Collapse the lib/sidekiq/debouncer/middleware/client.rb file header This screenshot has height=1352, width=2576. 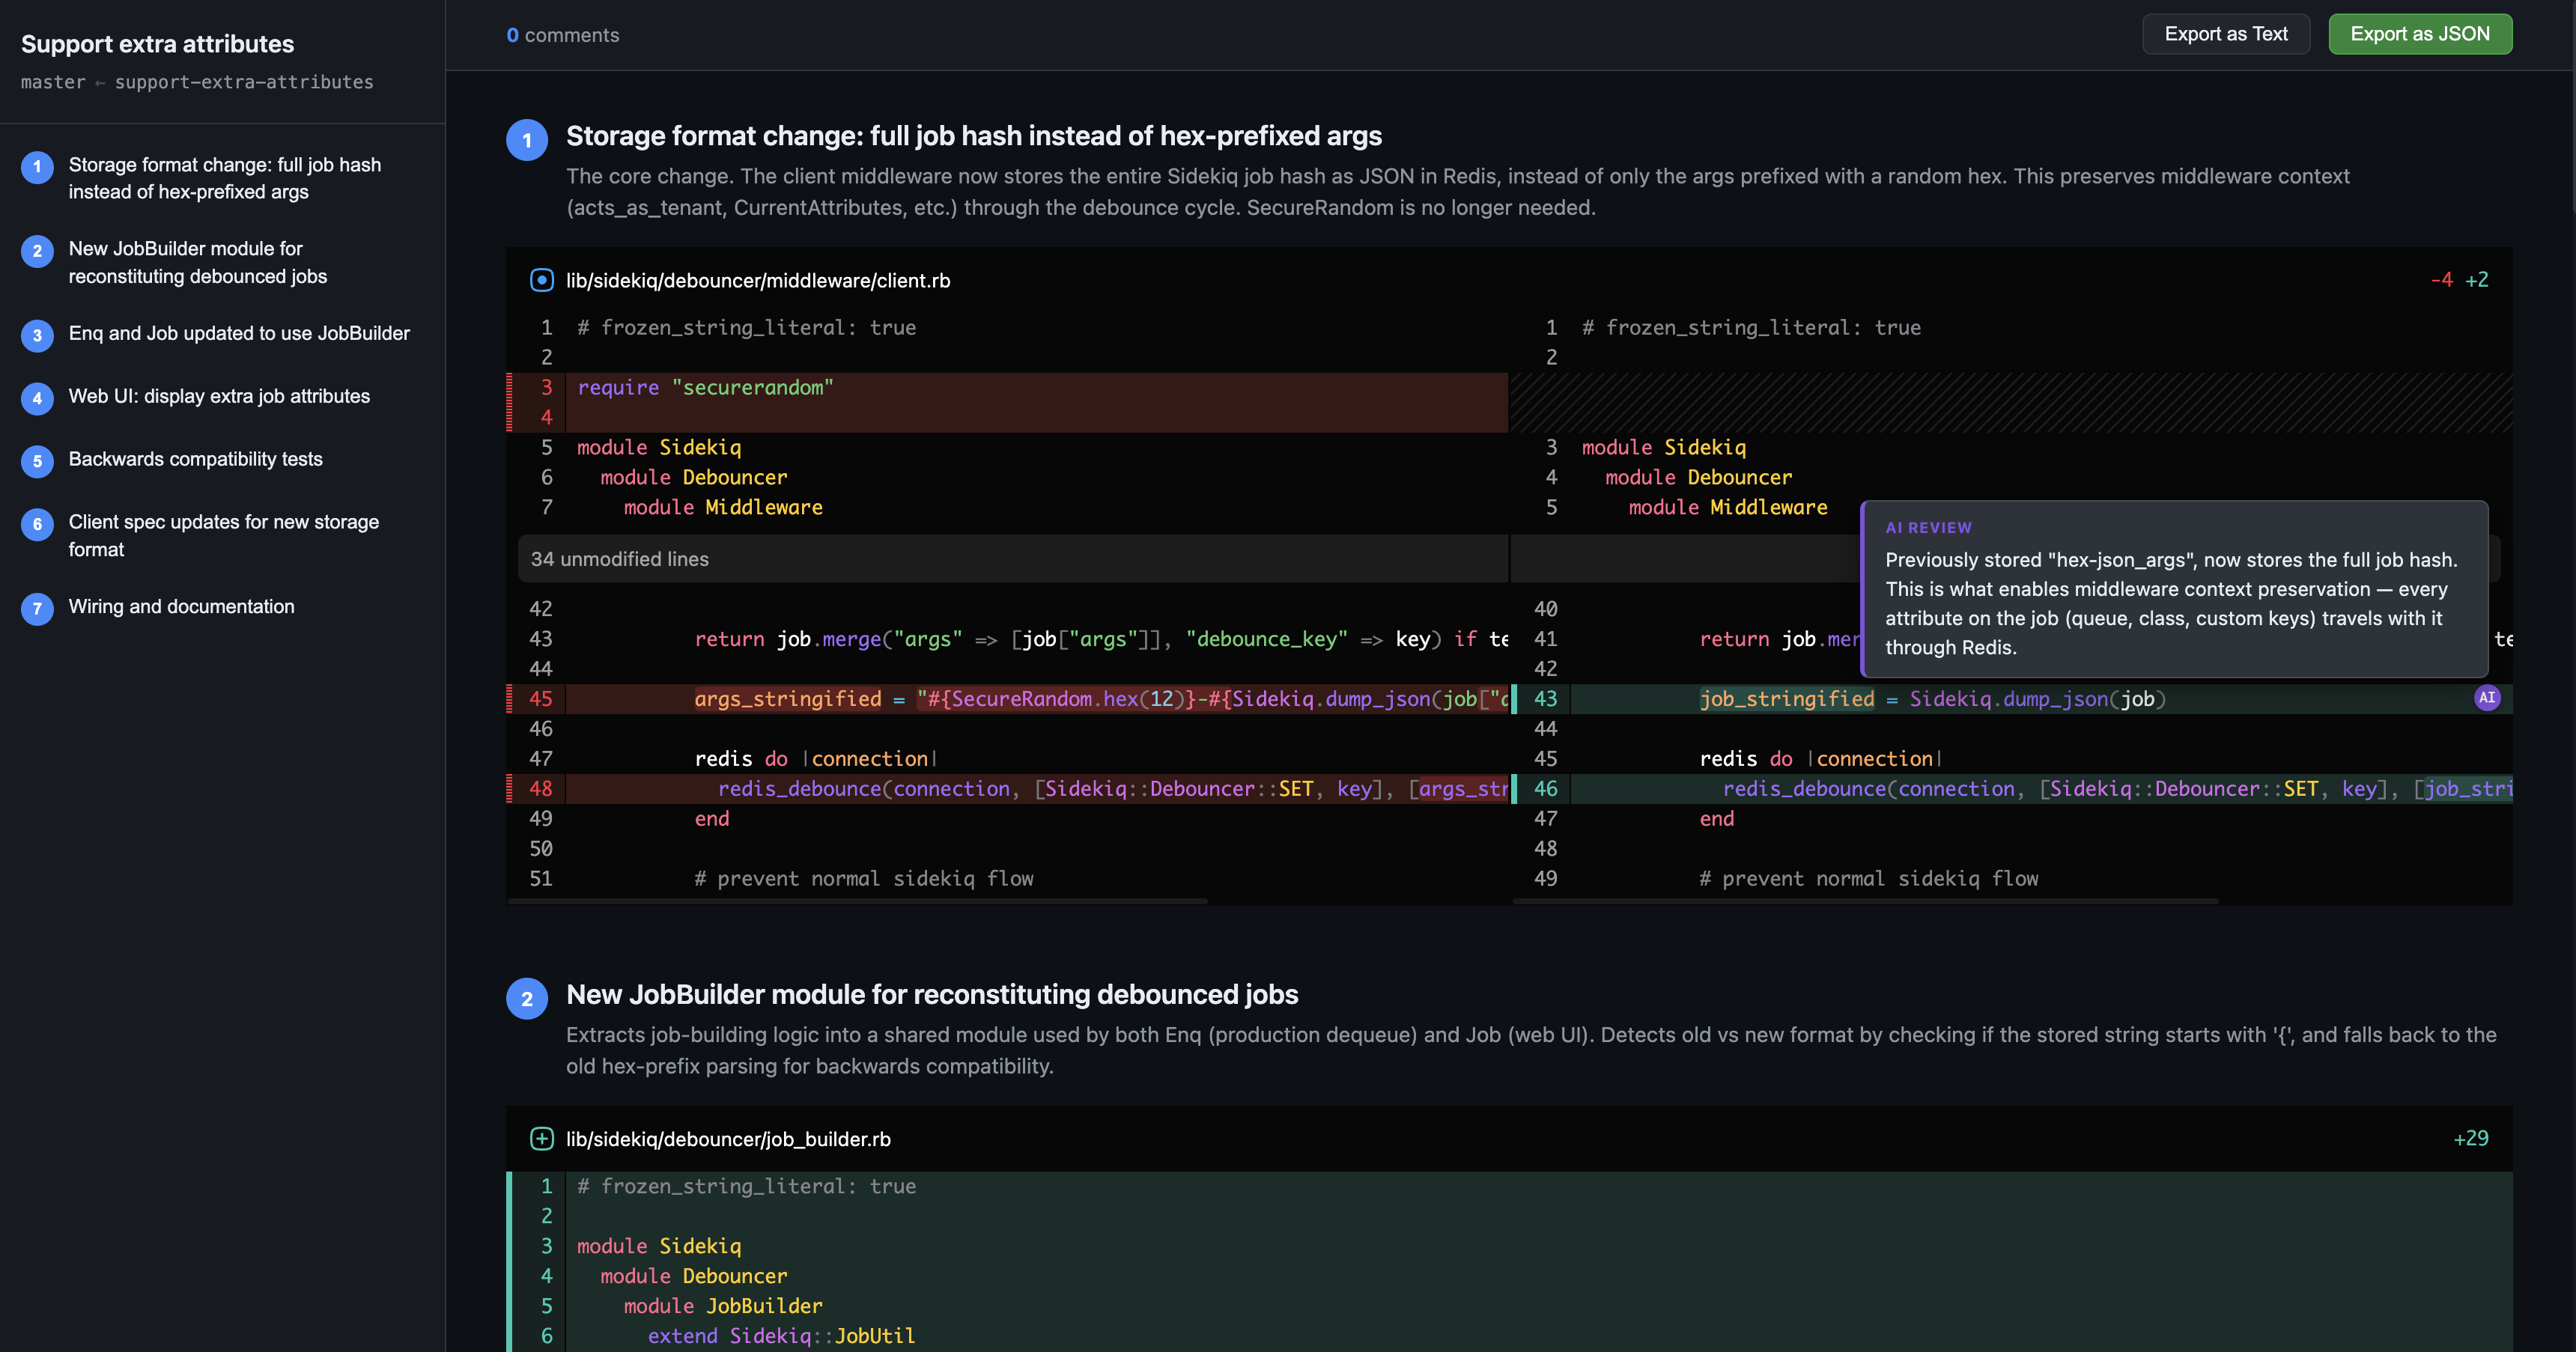coord(758,280)
